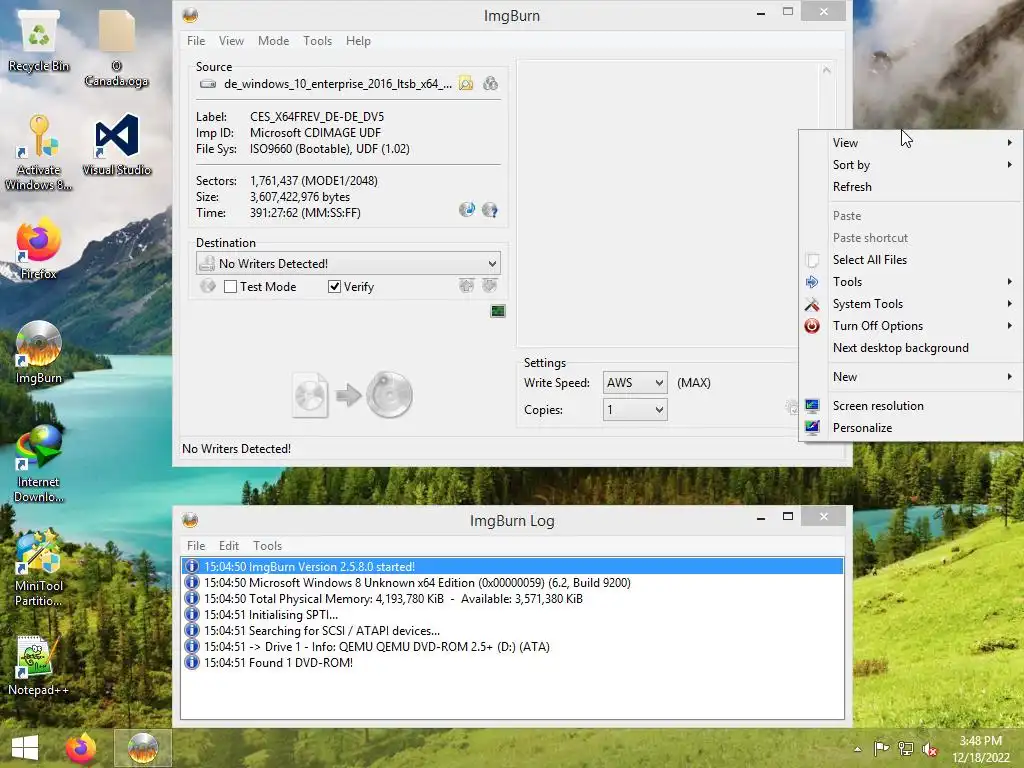Expand Sort by submenu in context menu
The height and width of the screenshot is (768, 1024).
coord(911,165)
